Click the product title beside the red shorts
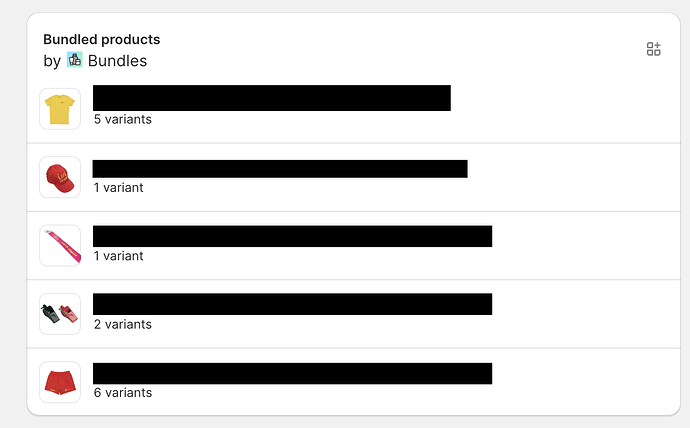 point(292,373)
